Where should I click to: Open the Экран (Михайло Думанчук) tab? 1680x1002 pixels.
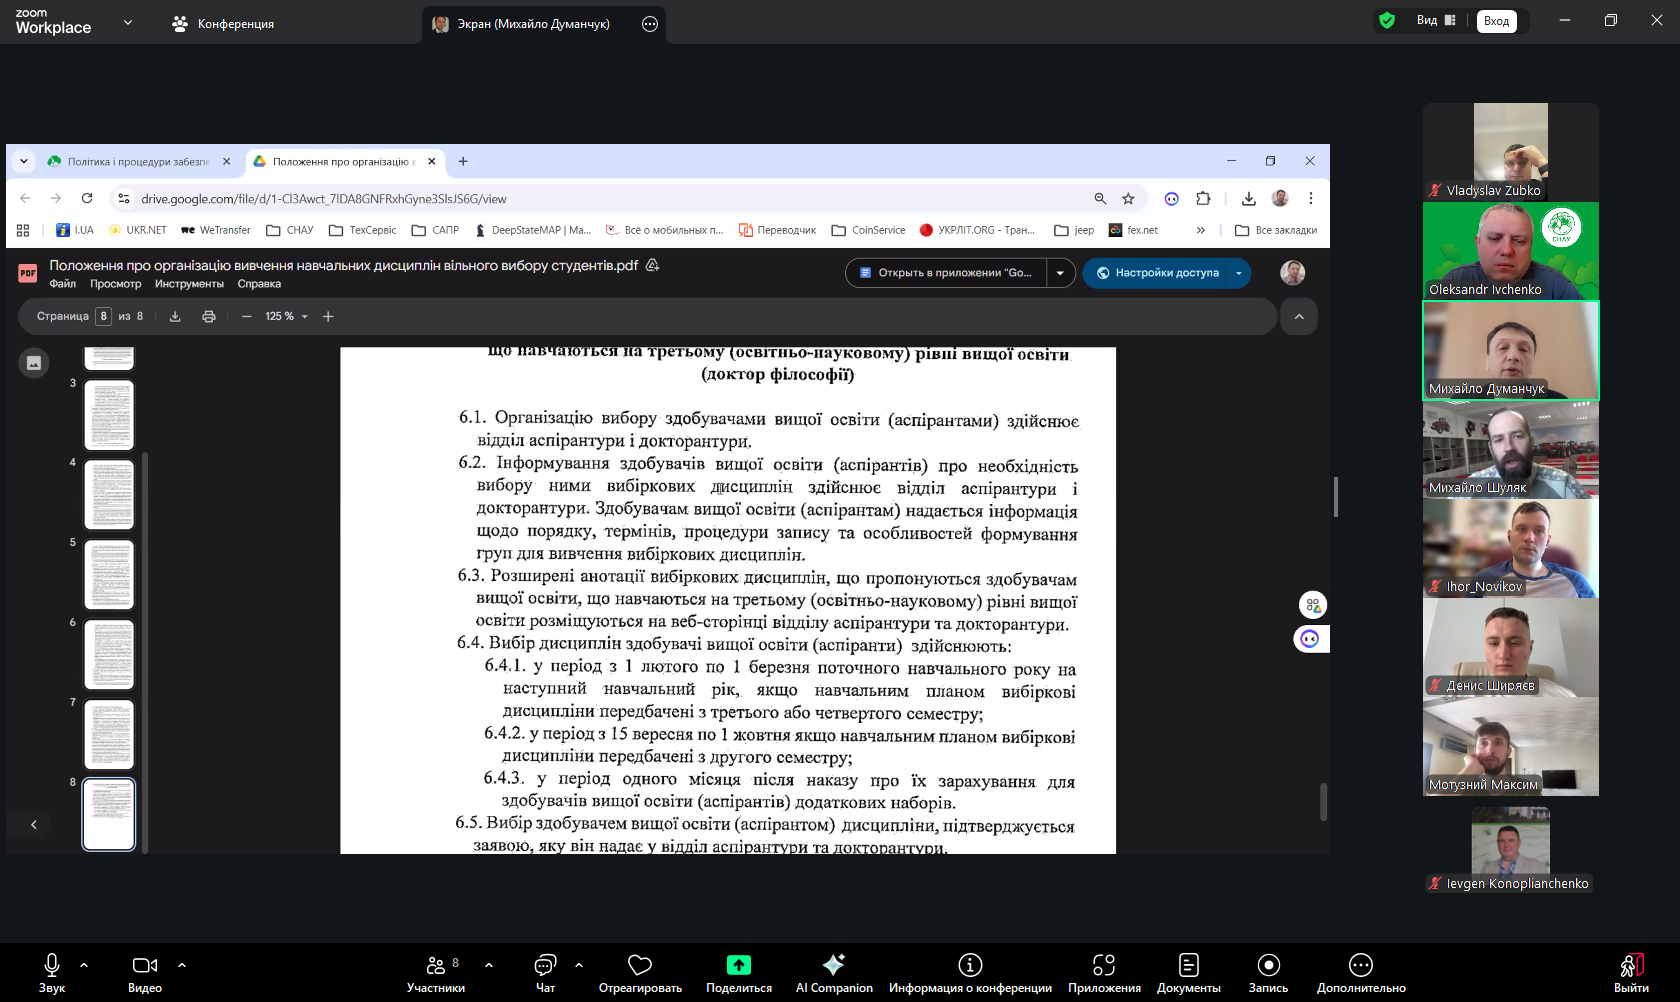point(532,24)
